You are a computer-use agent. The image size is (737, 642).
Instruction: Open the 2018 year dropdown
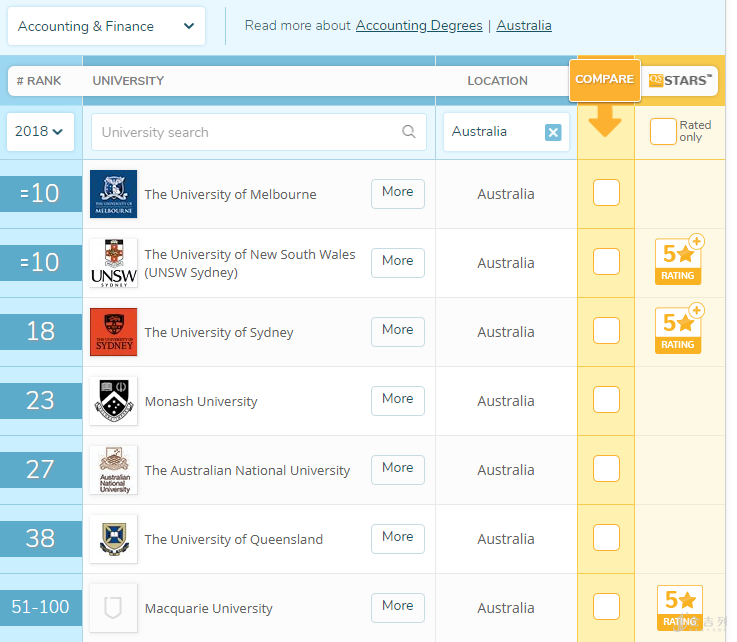(x=40, y=132)
